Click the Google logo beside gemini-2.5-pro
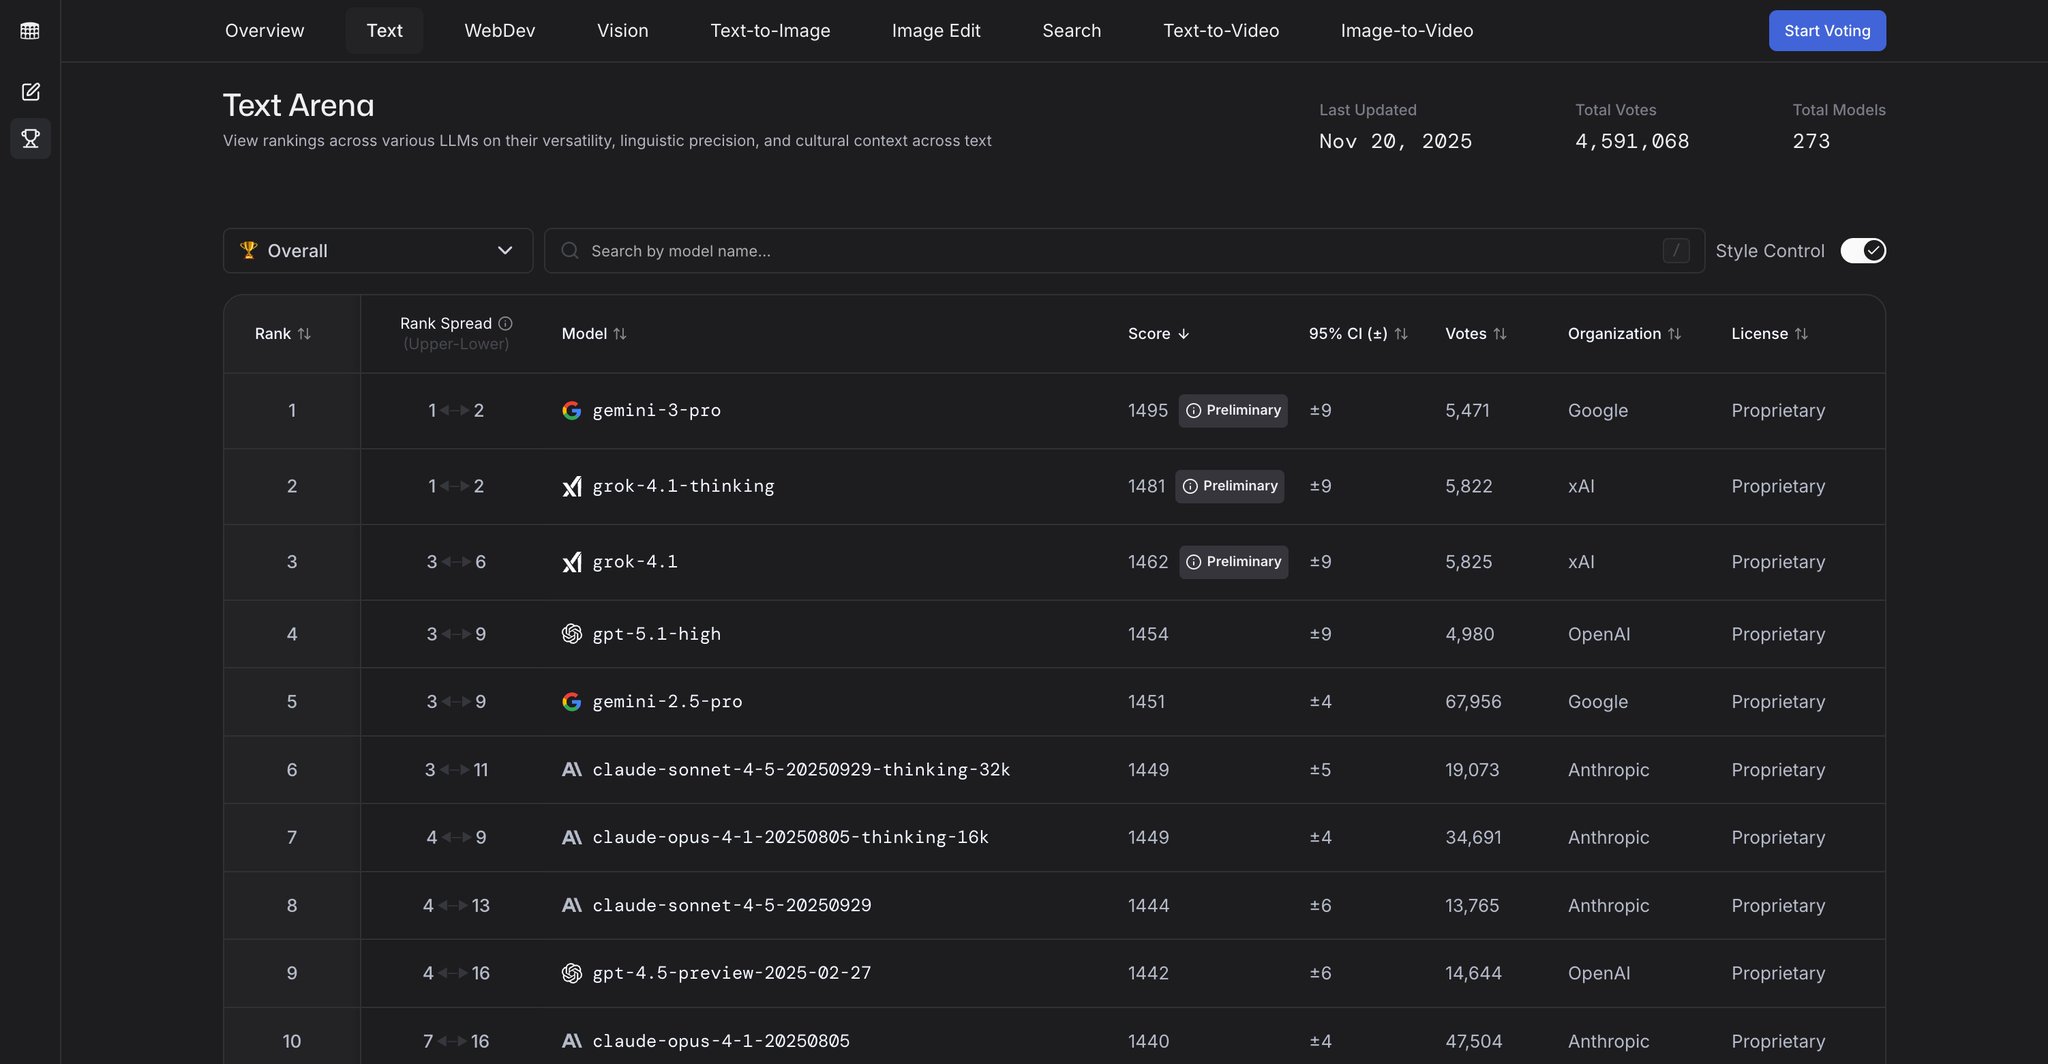The width and height of the screenshot is (2048, 1064). coord(572,702)
